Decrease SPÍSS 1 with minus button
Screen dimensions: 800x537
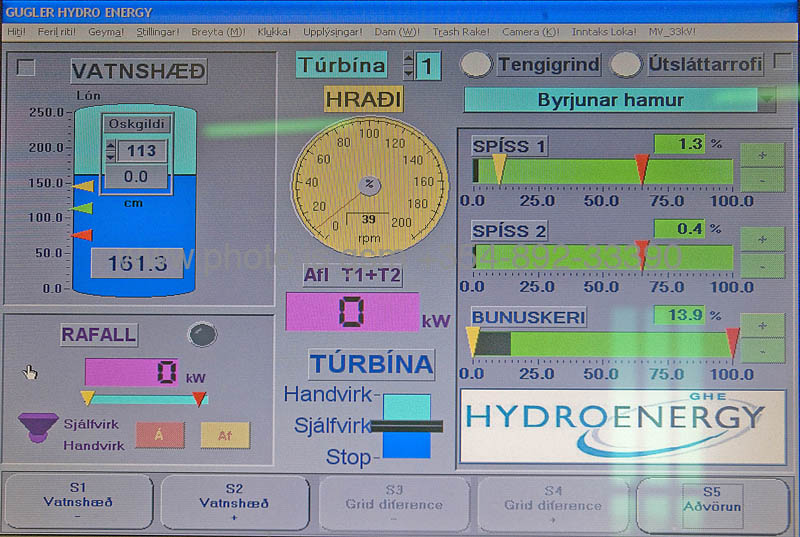click(x=762, y=180)
